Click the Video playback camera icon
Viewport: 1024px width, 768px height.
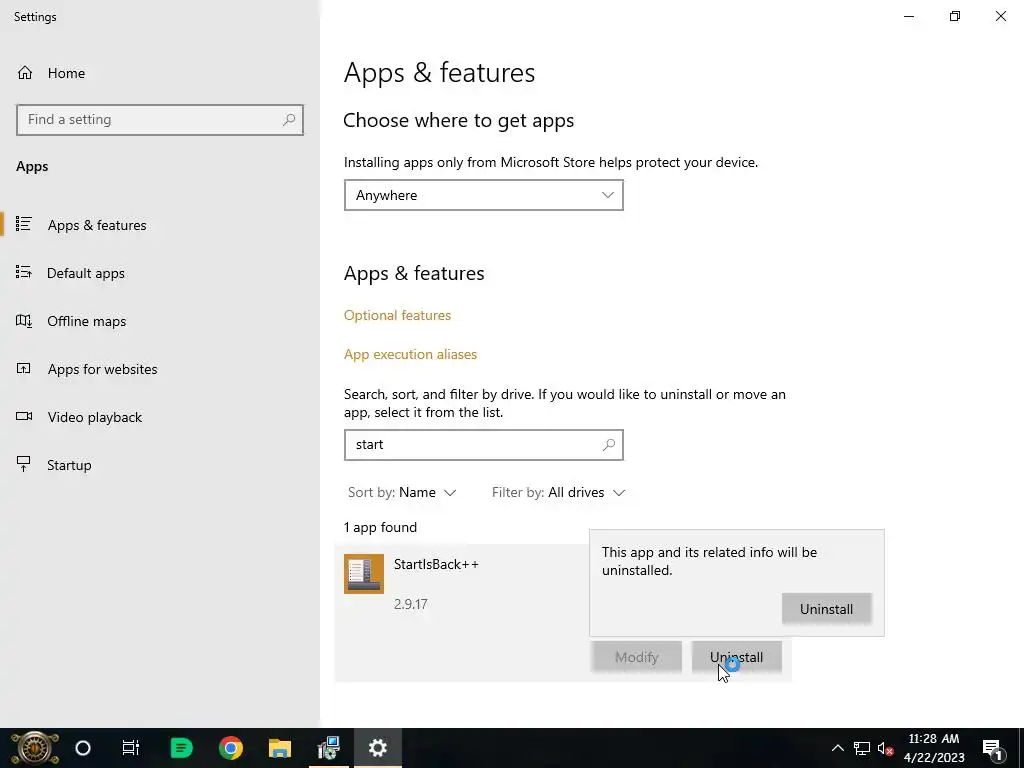click(x=24, y=416)
